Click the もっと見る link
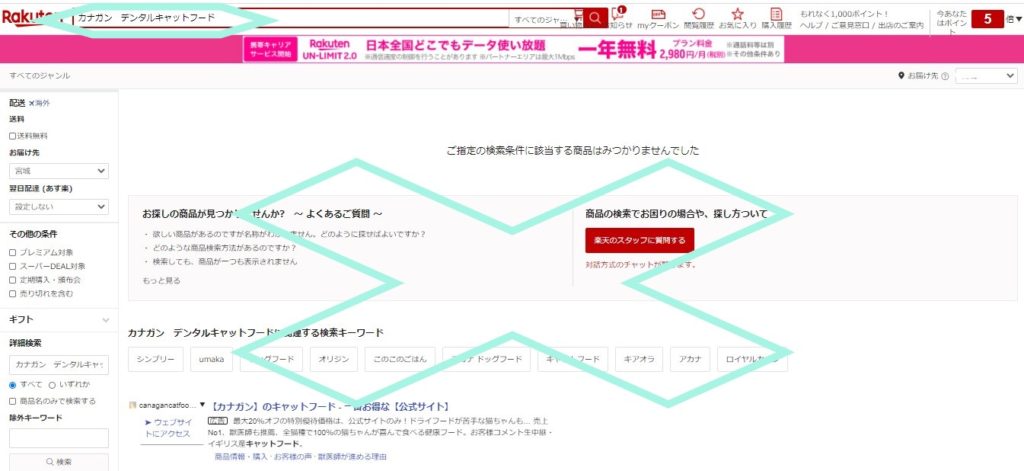 click(161, 281)
